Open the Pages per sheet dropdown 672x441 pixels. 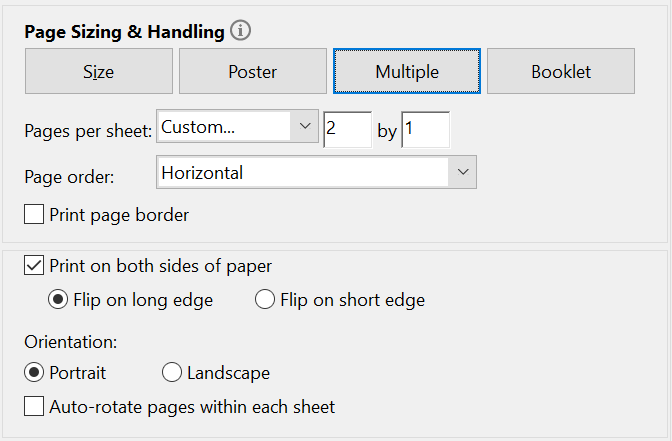point(237,126)
